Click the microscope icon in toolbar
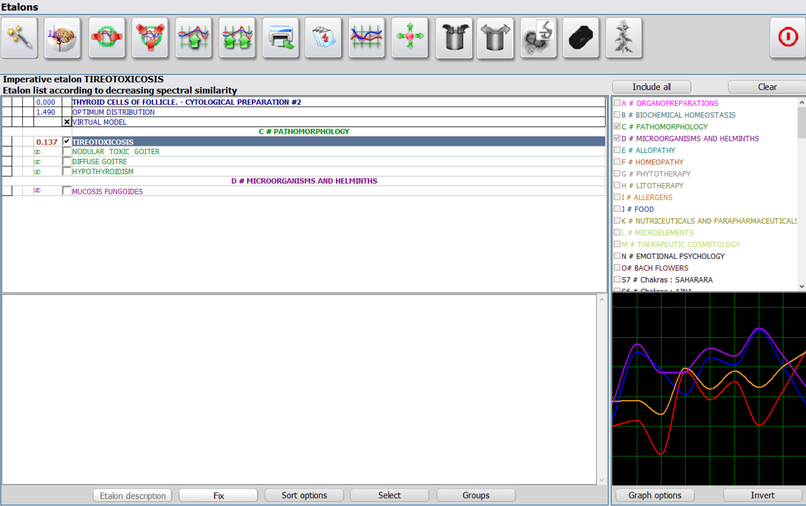 click(x=540, y=38)
